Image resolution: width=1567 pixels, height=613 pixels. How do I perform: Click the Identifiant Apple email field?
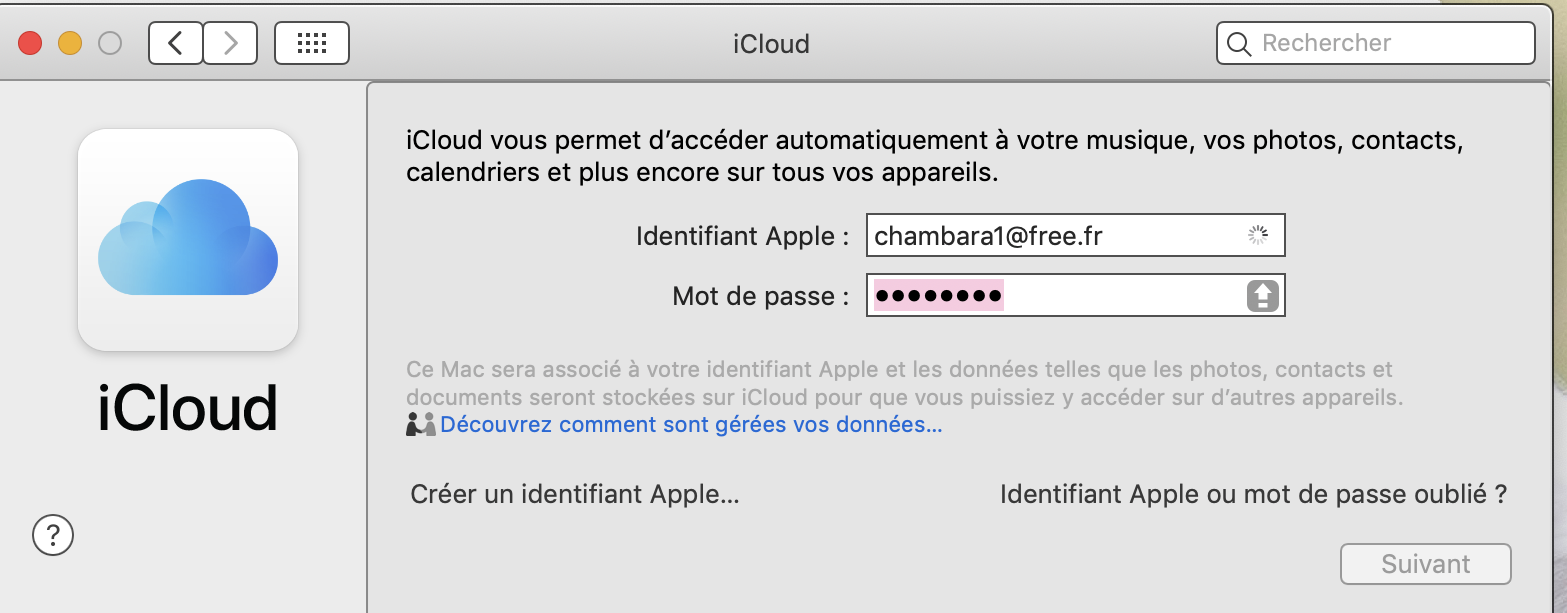1075,235
